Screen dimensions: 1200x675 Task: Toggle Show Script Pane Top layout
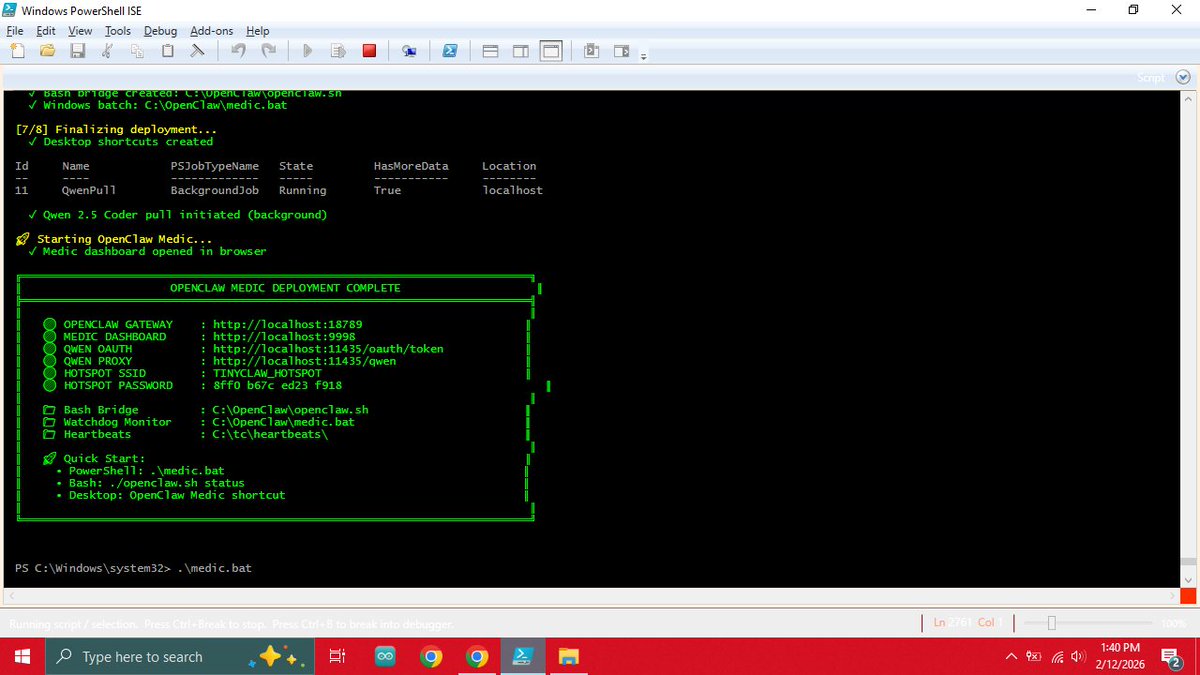490,50
